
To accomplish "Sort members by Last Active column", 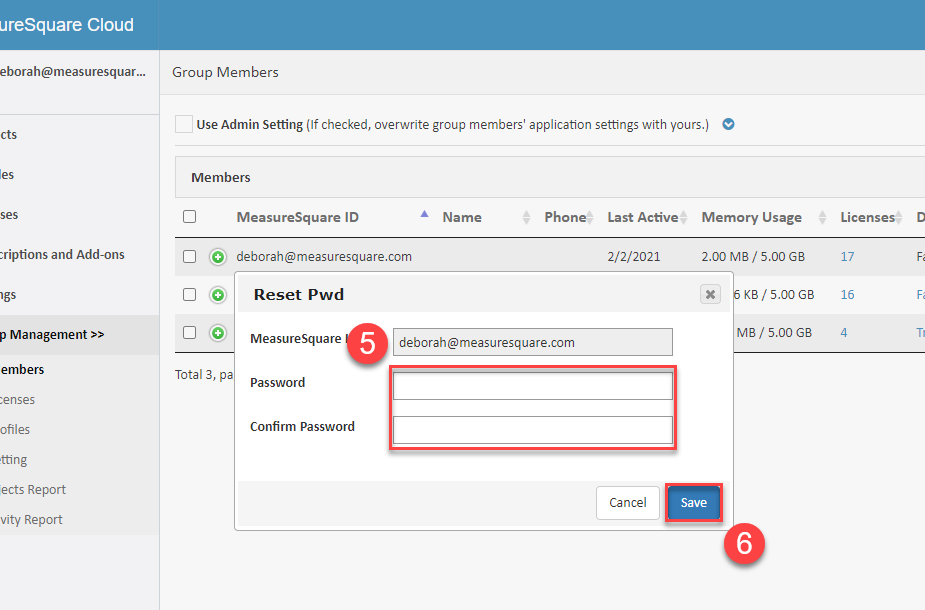I will point(684,218).
